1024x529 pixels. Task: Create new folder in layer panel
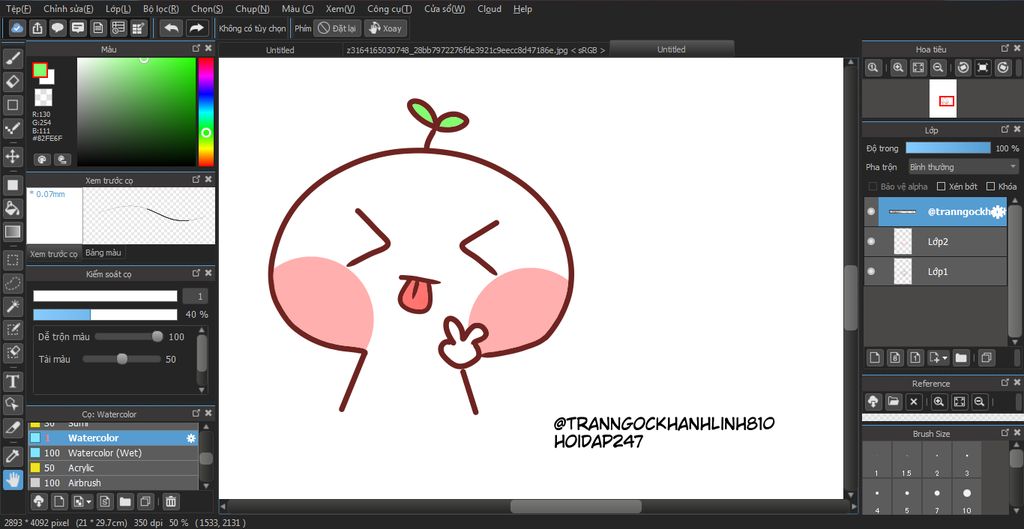pyautogui.click(x=961, y=357)
